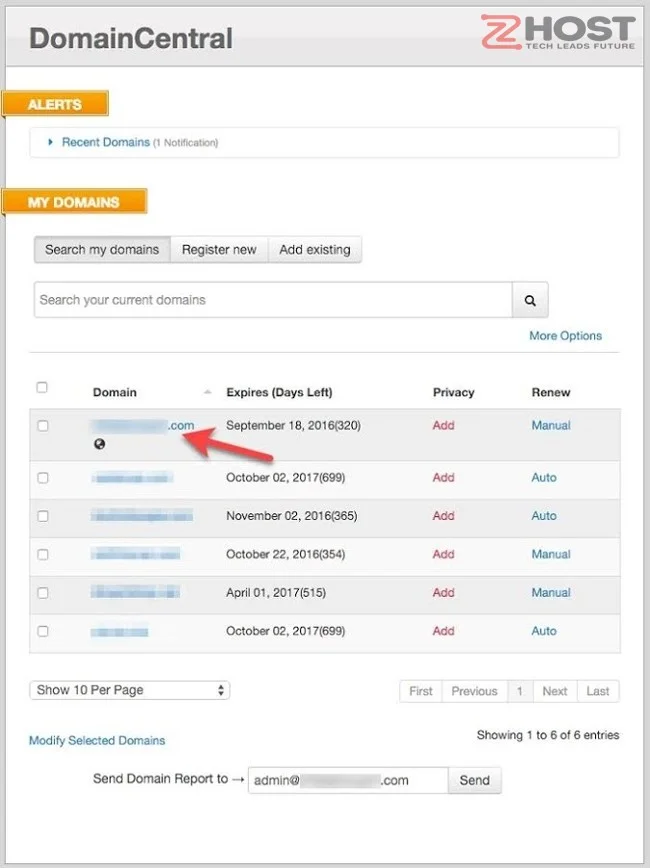Open the Show 10 Per Page dropdown
Screen dimensions: 650x868
(x=130, y=690)
